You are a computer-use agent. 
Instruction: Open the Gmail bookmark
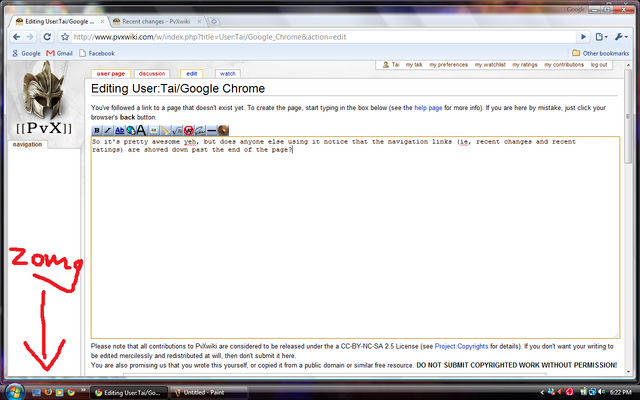60,53
